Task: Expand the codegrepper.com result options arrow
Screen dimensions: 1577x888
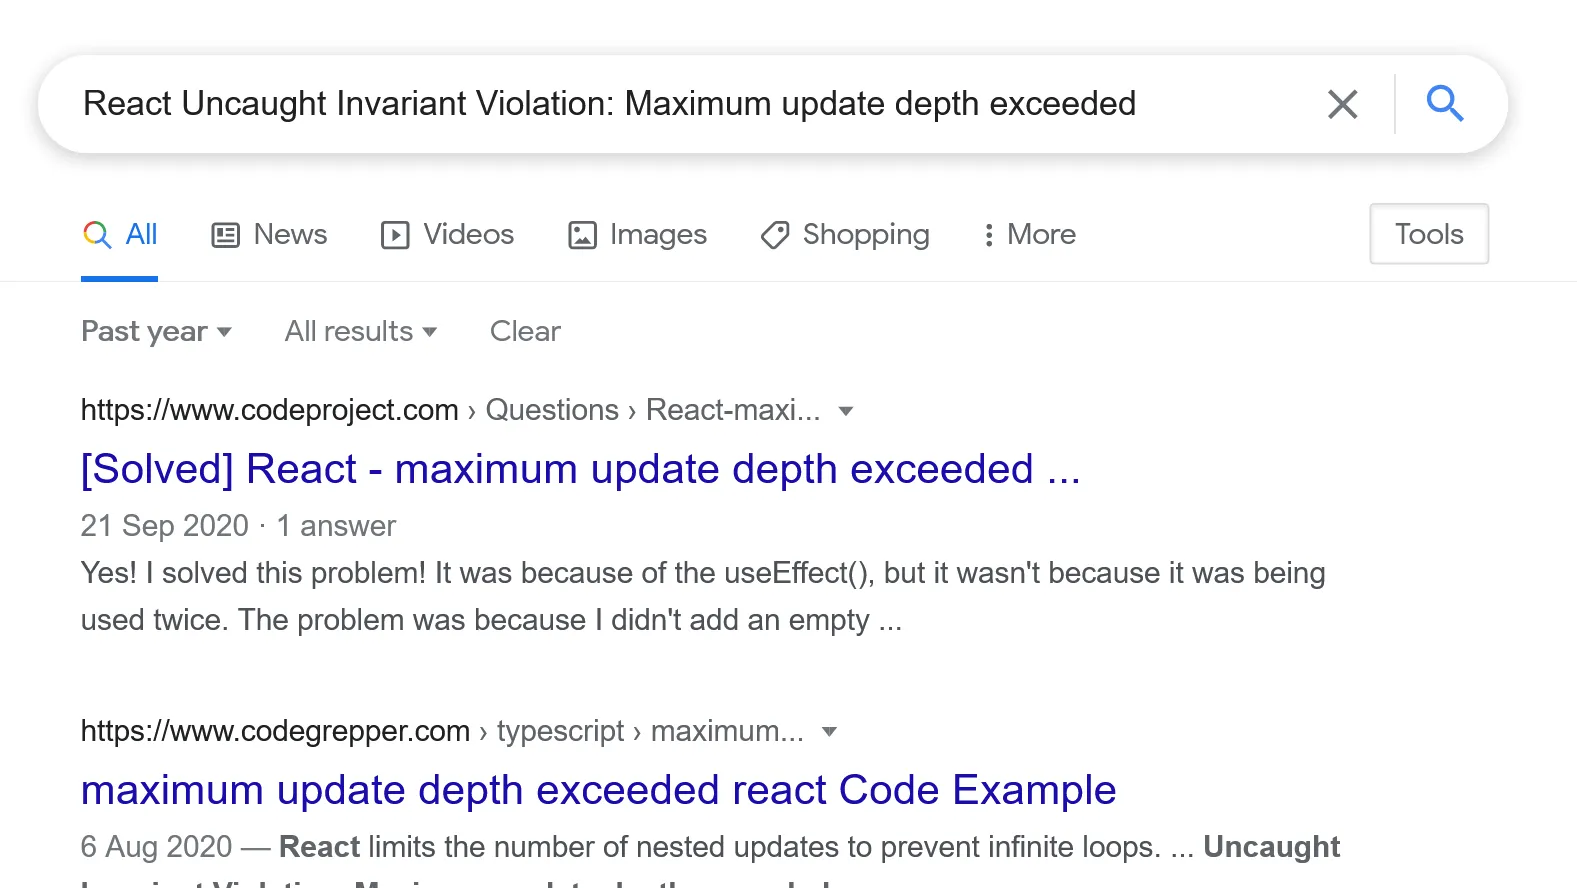Action: click(829, 732)
